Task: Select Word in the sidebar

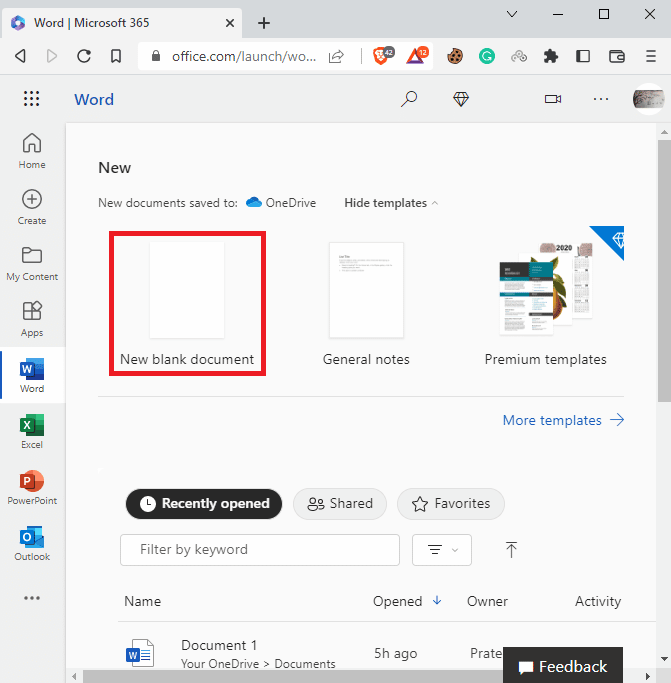Action: (32, 375)
